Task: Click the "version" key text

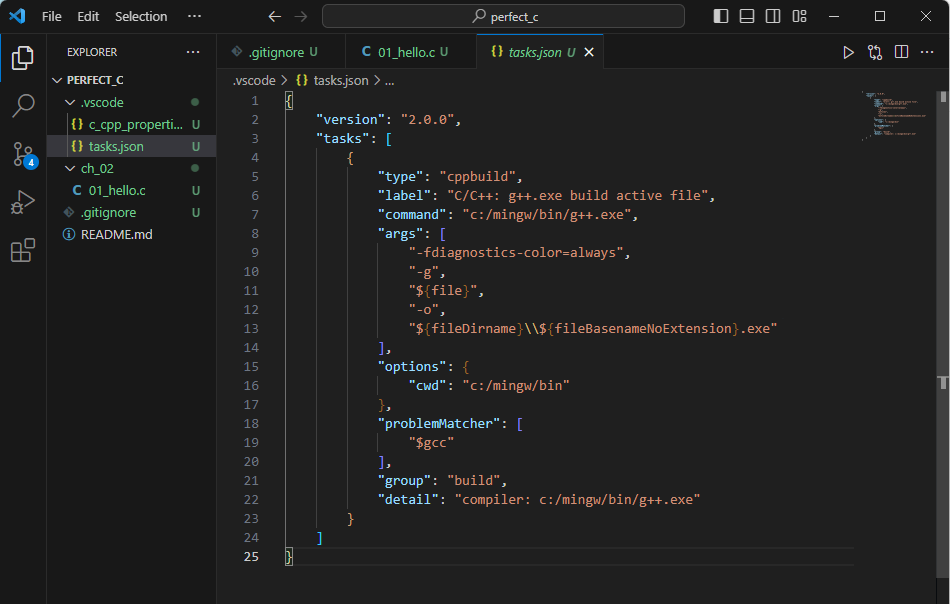Action: click(x=350, y=119)
